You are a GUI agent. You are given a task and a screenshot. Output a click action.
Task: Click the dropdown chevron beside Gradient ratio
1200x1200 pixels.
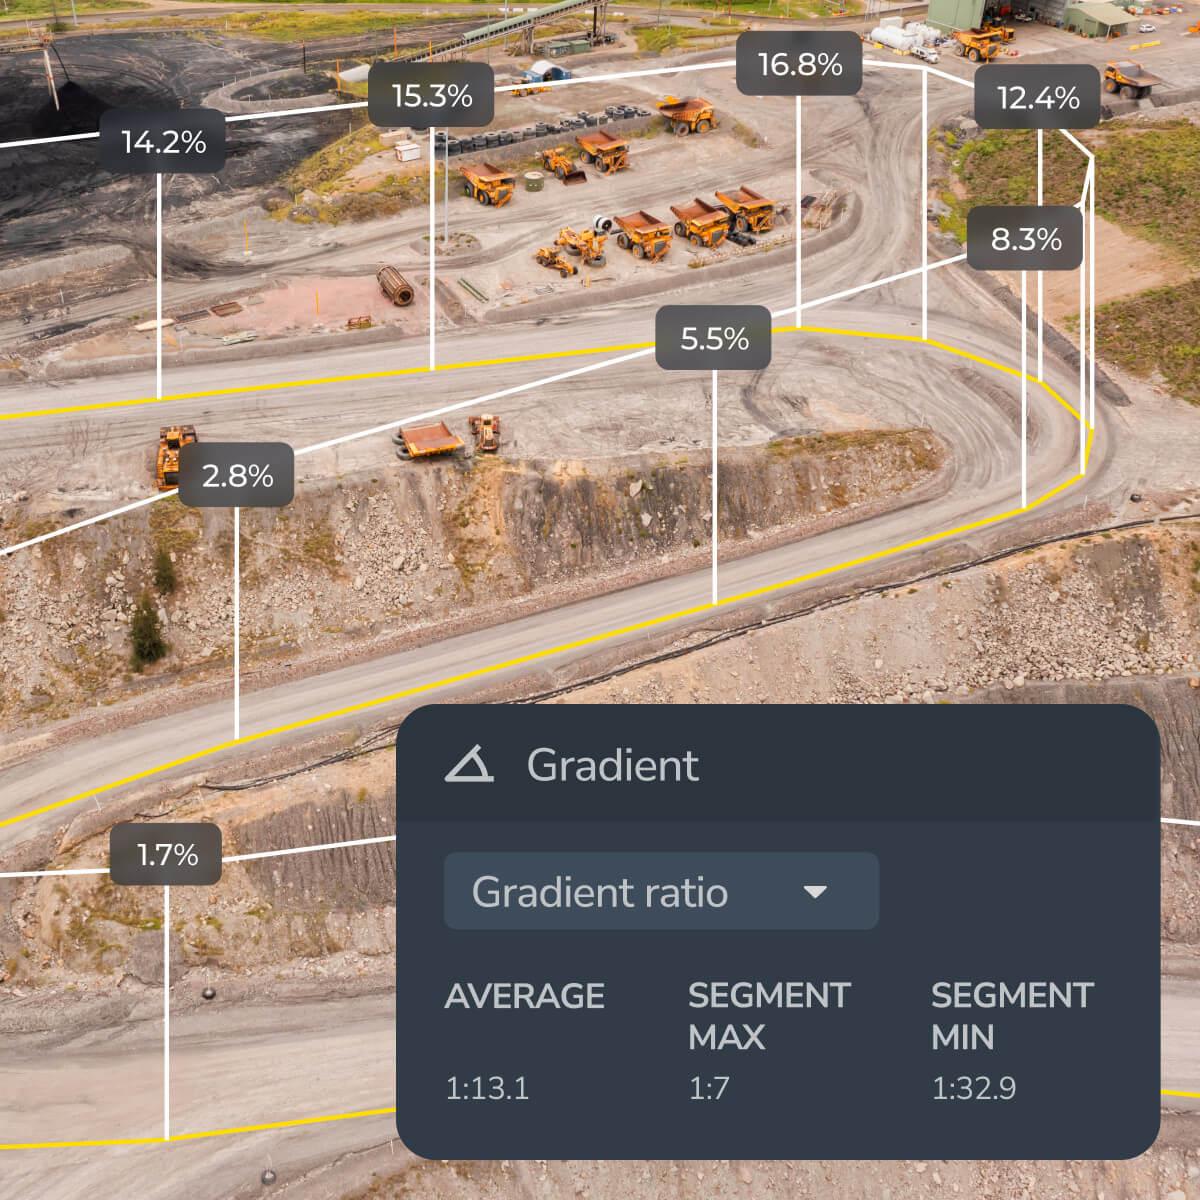pyautogui.click(x=815, y=891)
